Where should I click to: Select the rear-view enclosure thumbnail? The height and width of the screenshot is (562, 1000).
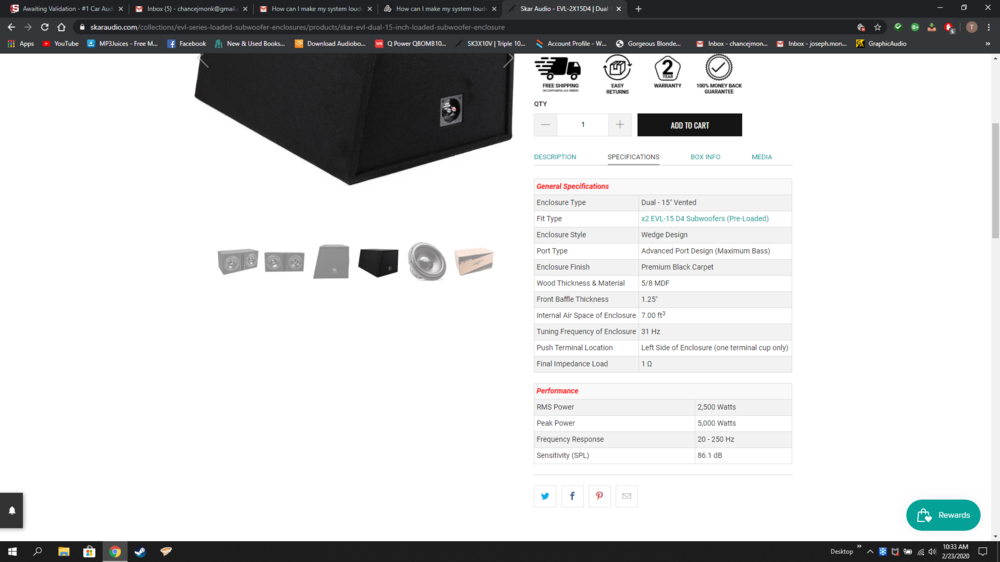[331, 262]
